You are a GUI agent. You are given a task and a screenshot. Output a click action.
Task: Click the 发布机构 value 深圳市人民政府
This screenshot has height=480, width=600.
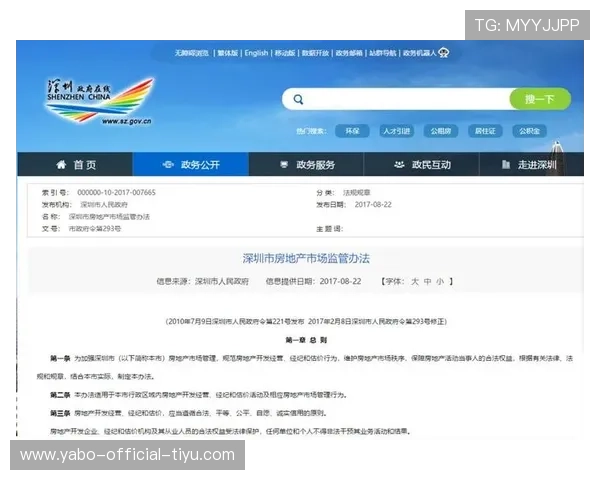104,204
